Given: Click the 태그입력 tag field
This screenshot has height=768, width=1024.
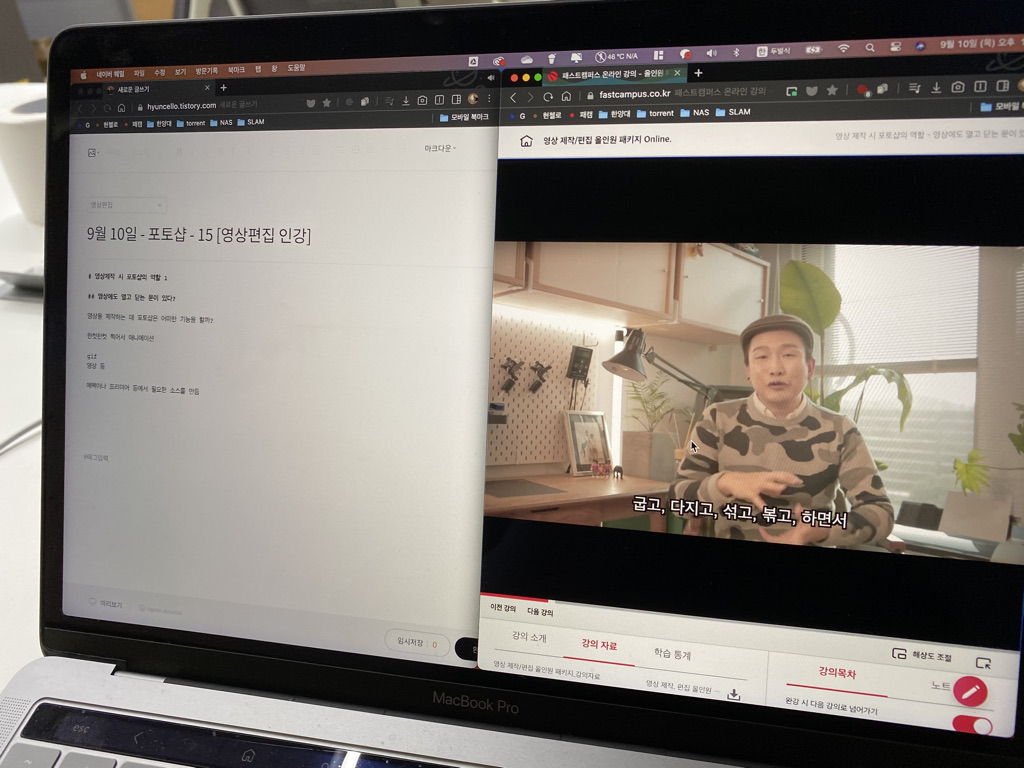Looking at the screenshot, I should click(x=96, y=458).
